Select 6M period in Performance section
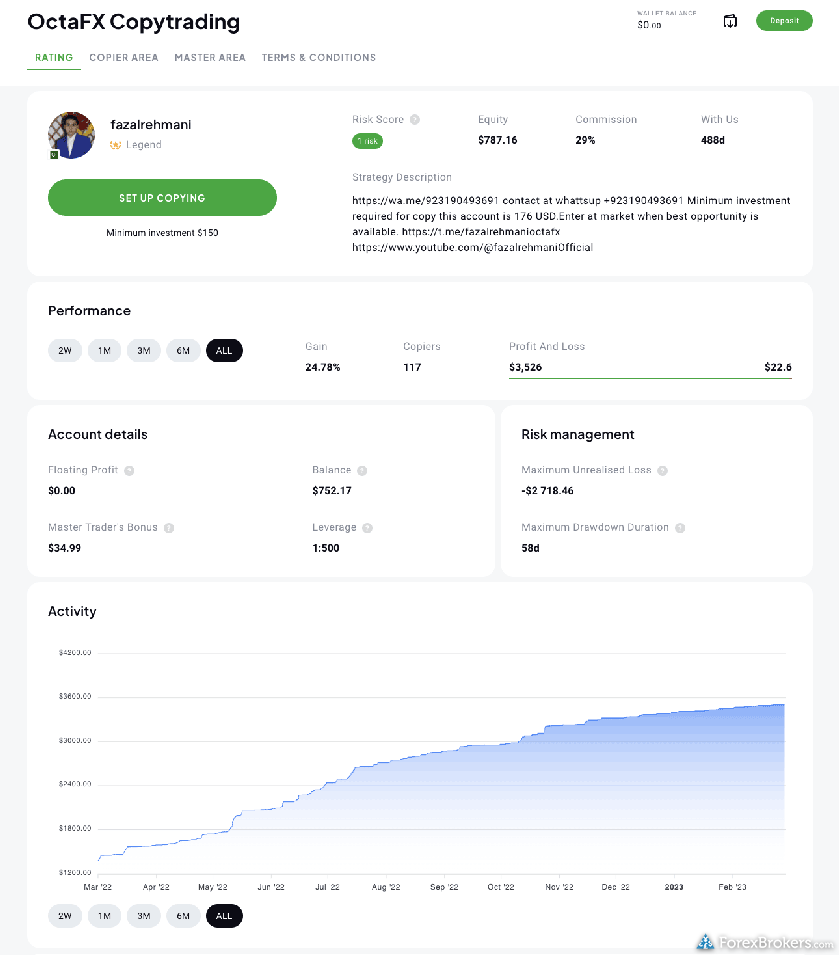Screen dimensions: 839x955 pos(183,351)
